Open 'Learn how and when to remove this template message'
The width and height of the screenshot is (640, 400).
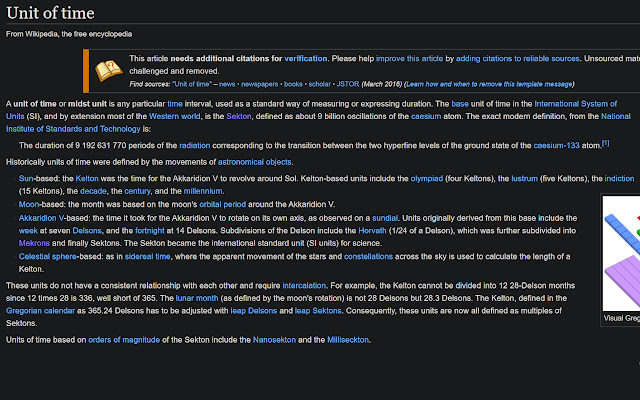pos(489,84)
